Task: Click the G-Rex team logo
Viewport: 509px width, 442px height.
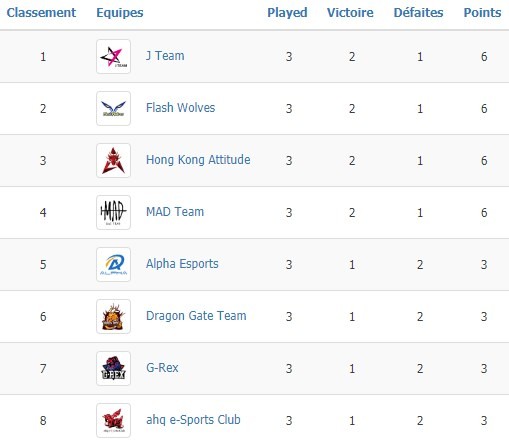Action: click(x=113, y=368)
